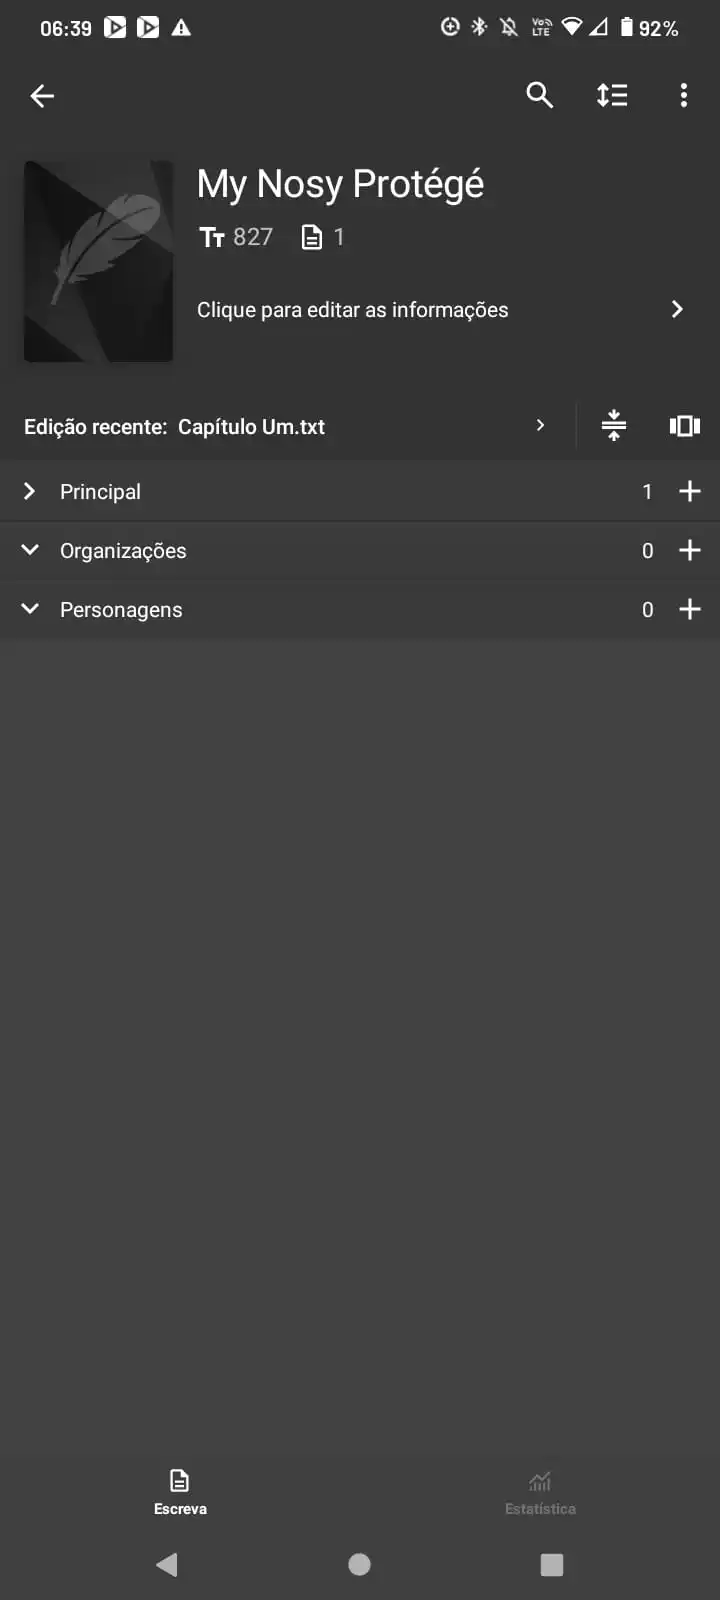The width and height of the screenshot is (720, 1600).
Task: Collapse the Personagens folder chevron
Action: point(30,609)
